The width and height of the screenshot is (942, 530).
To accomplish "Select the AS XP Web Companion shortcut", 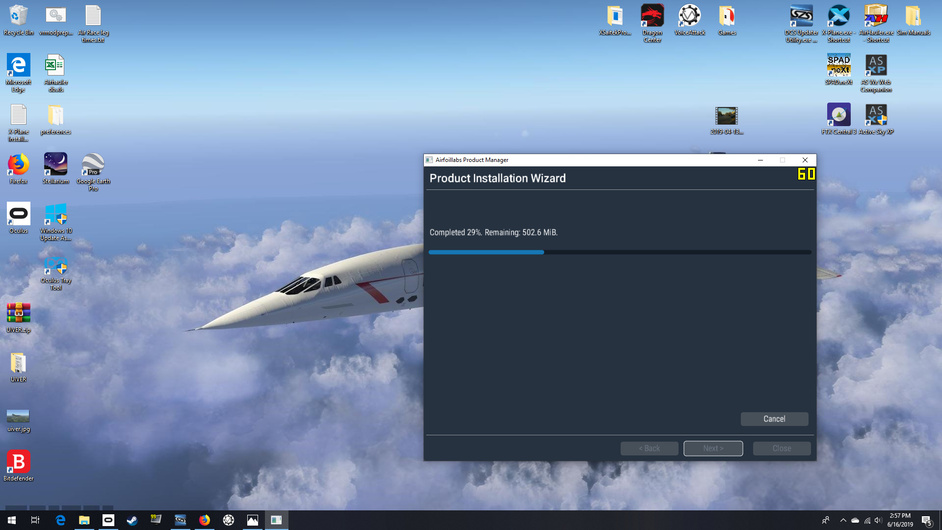I will (x=875, y=73).
